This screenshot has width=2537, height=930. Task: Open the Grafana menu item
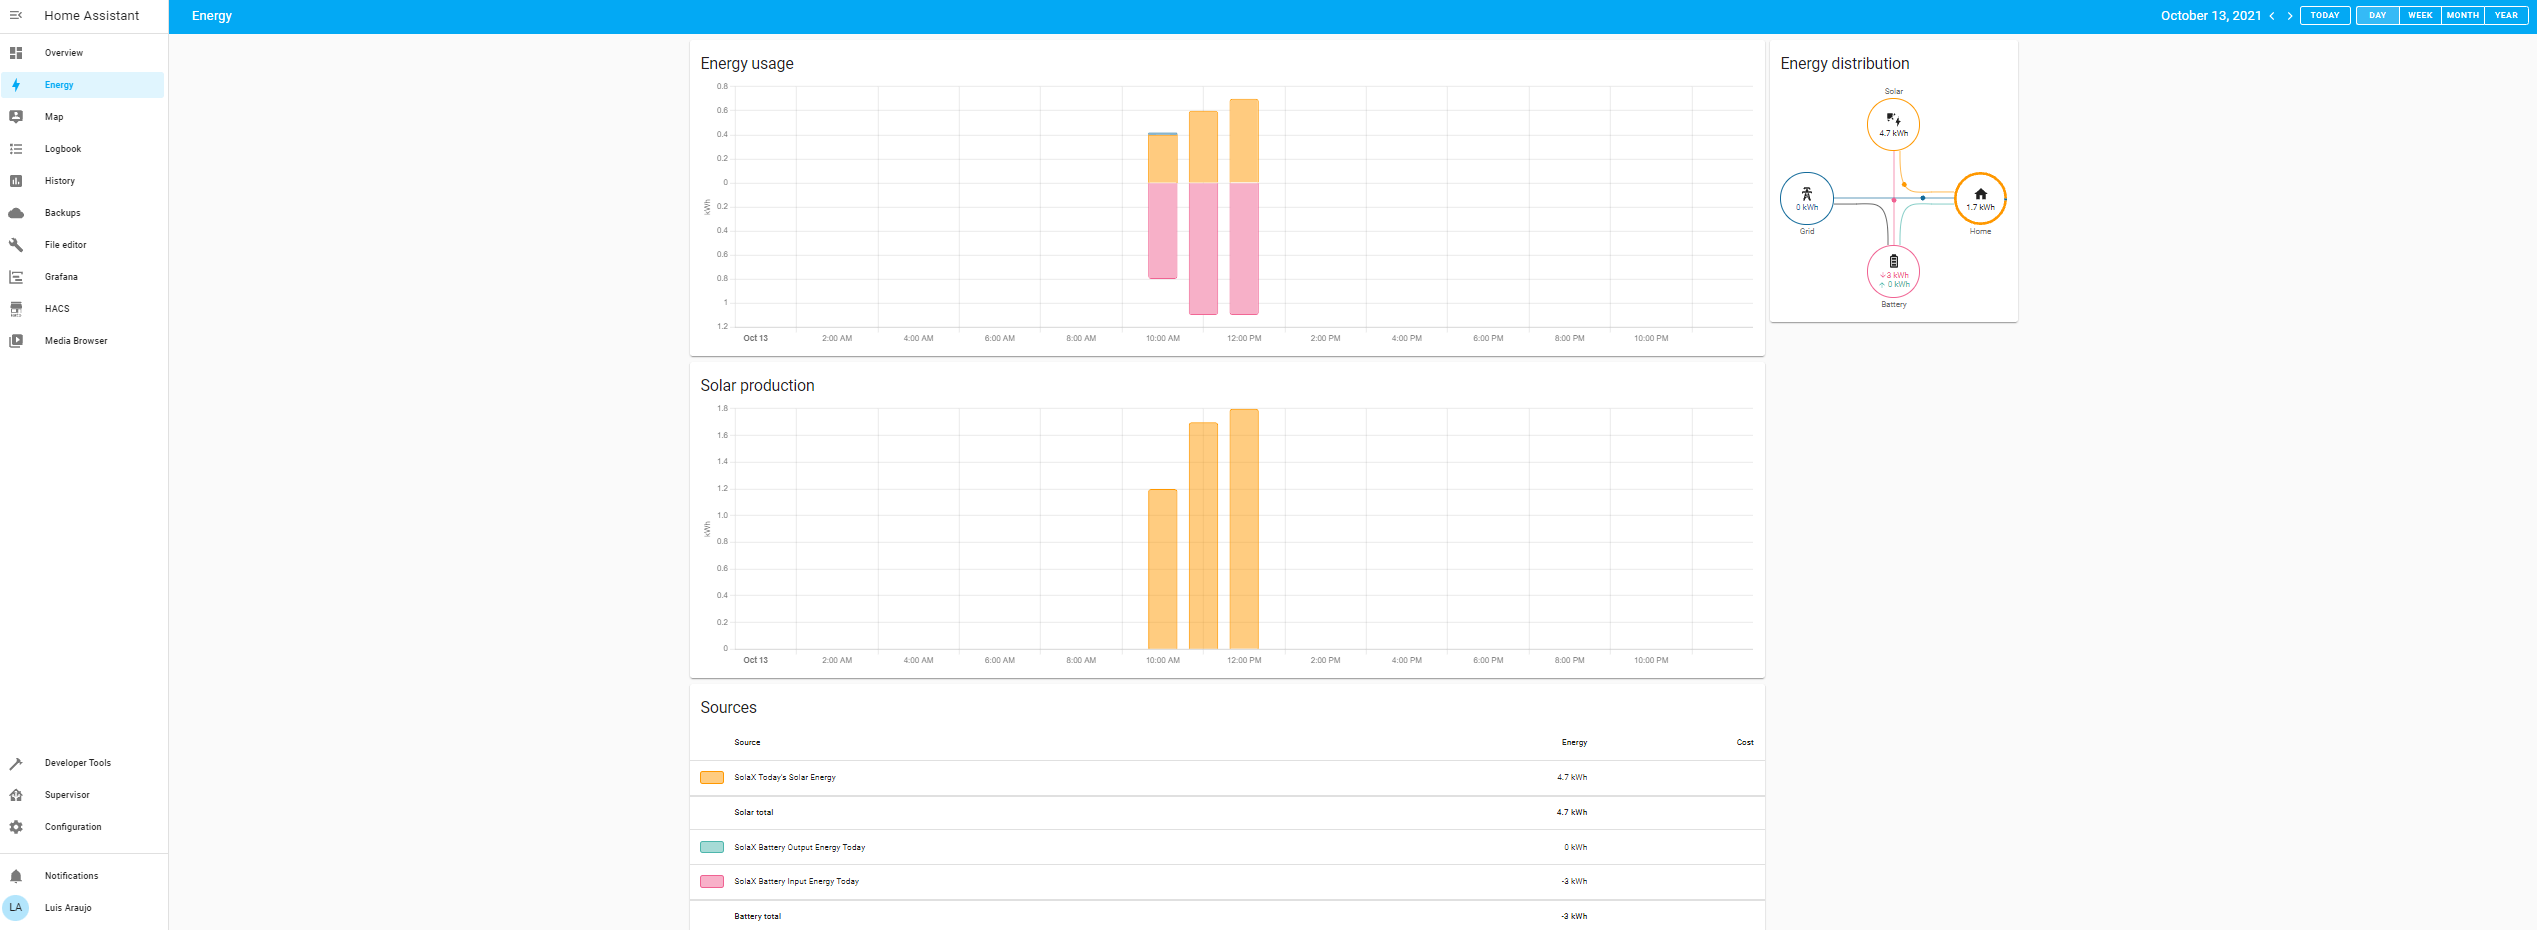84,277
